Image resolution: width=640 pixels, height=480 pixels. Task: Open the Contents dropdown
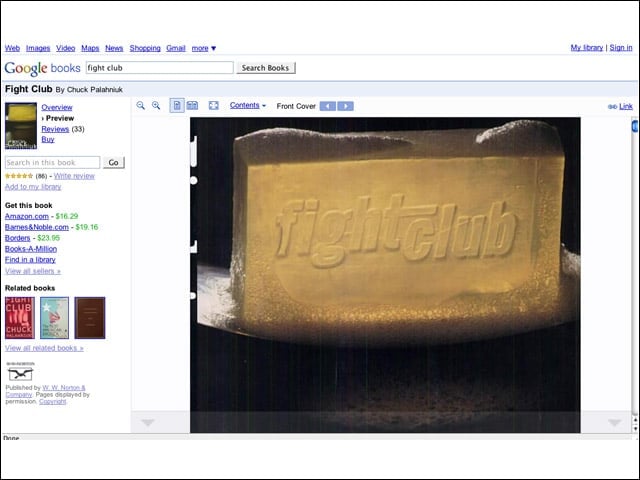[x=248, y=105]
